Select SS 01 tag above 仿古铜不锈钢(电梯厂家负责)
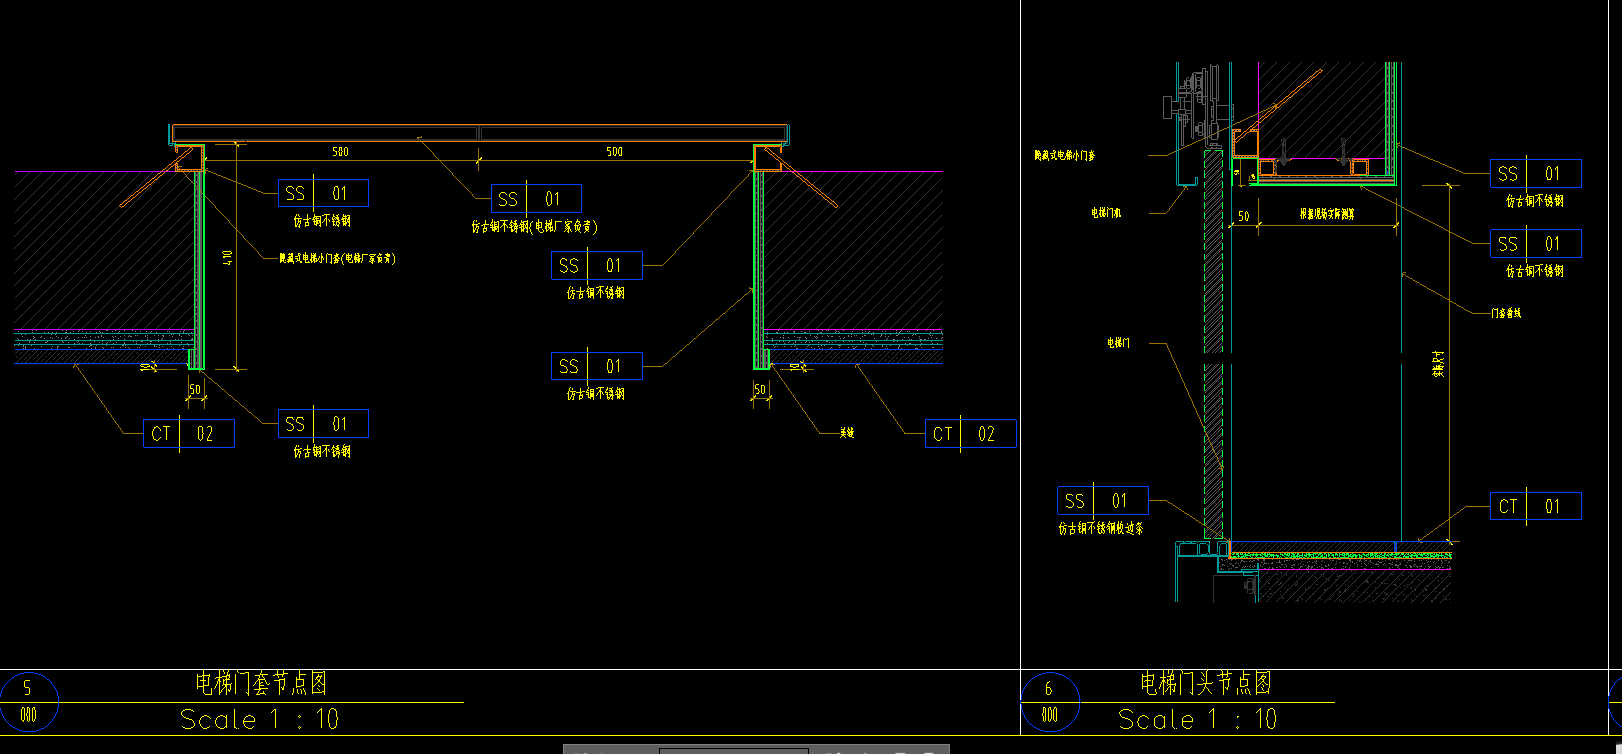The image size is (1622, 754). click(x=536, y=198)
